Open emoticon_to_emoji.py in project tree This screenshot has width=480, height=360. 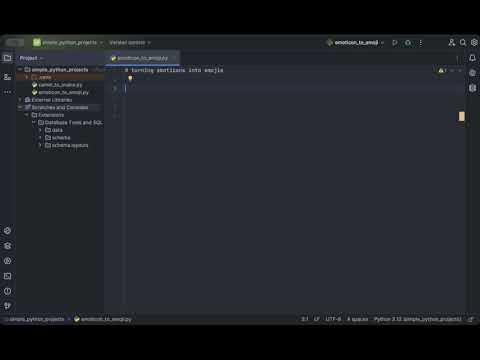[x=60, y=92]
